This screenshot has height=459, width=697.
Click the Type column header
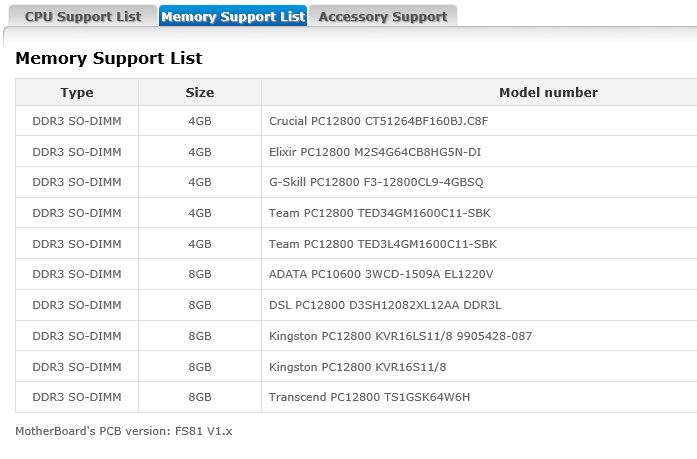point(77,92)
